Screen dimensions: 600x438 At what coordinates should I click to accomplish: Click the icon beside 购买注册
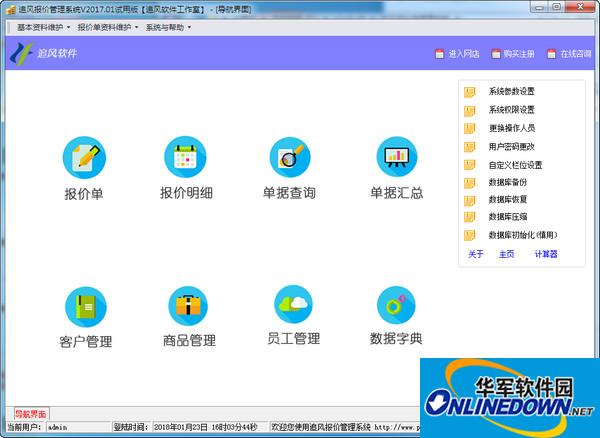496,54
